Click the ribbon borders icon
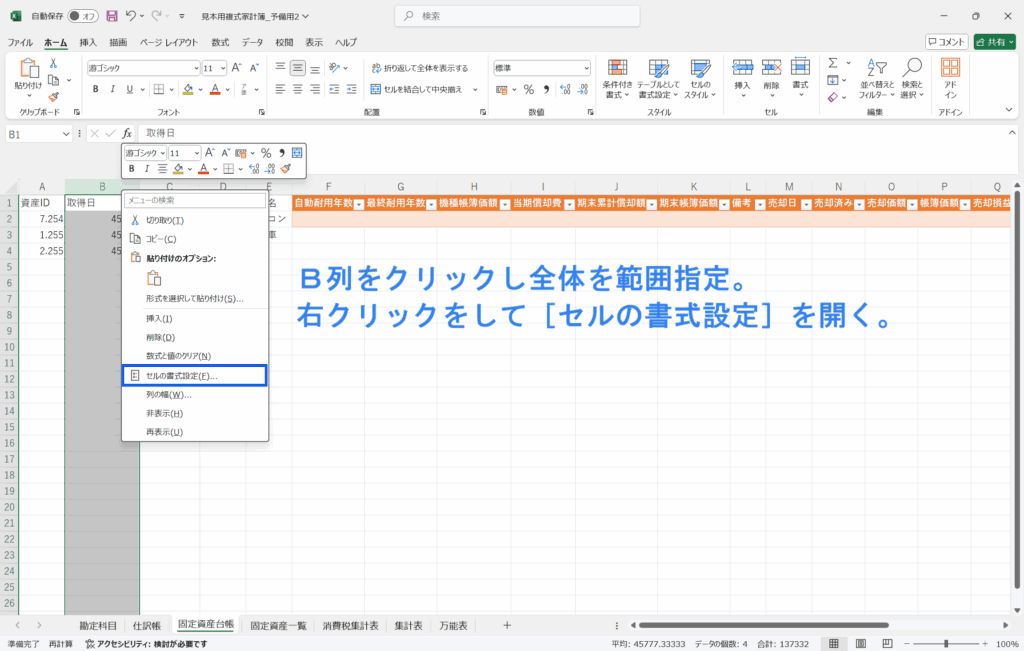This screenshot has height=651, width=1024. (x=159, y=89)
